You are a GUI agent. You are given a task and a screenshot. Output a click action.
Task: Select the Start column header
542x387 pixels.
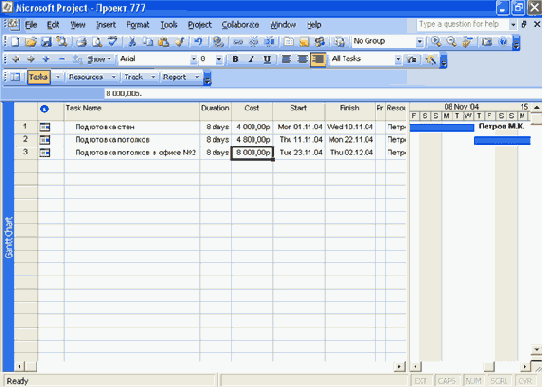coord(299,111)
